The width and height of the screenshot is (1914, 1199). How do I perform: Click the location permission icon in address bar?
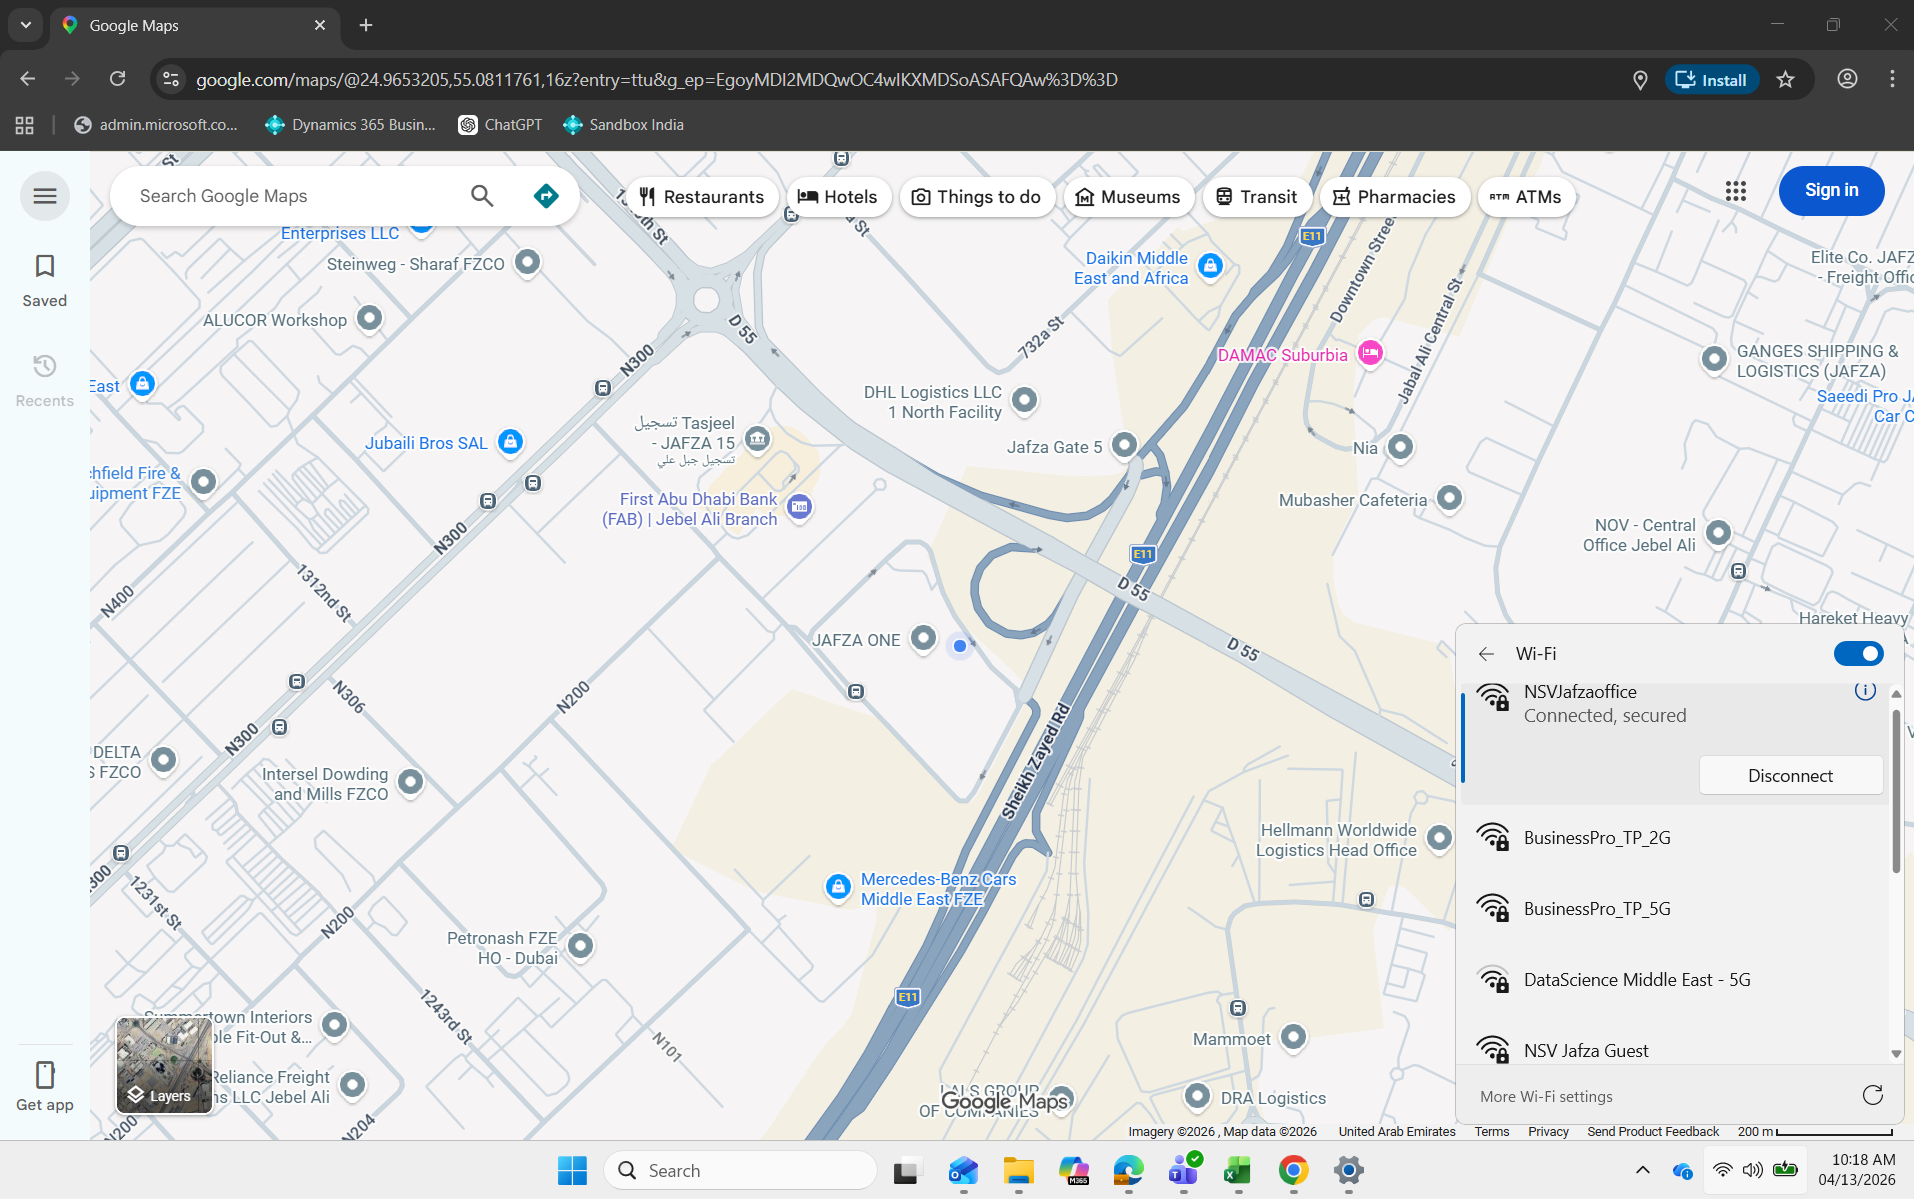[1640, 80]
